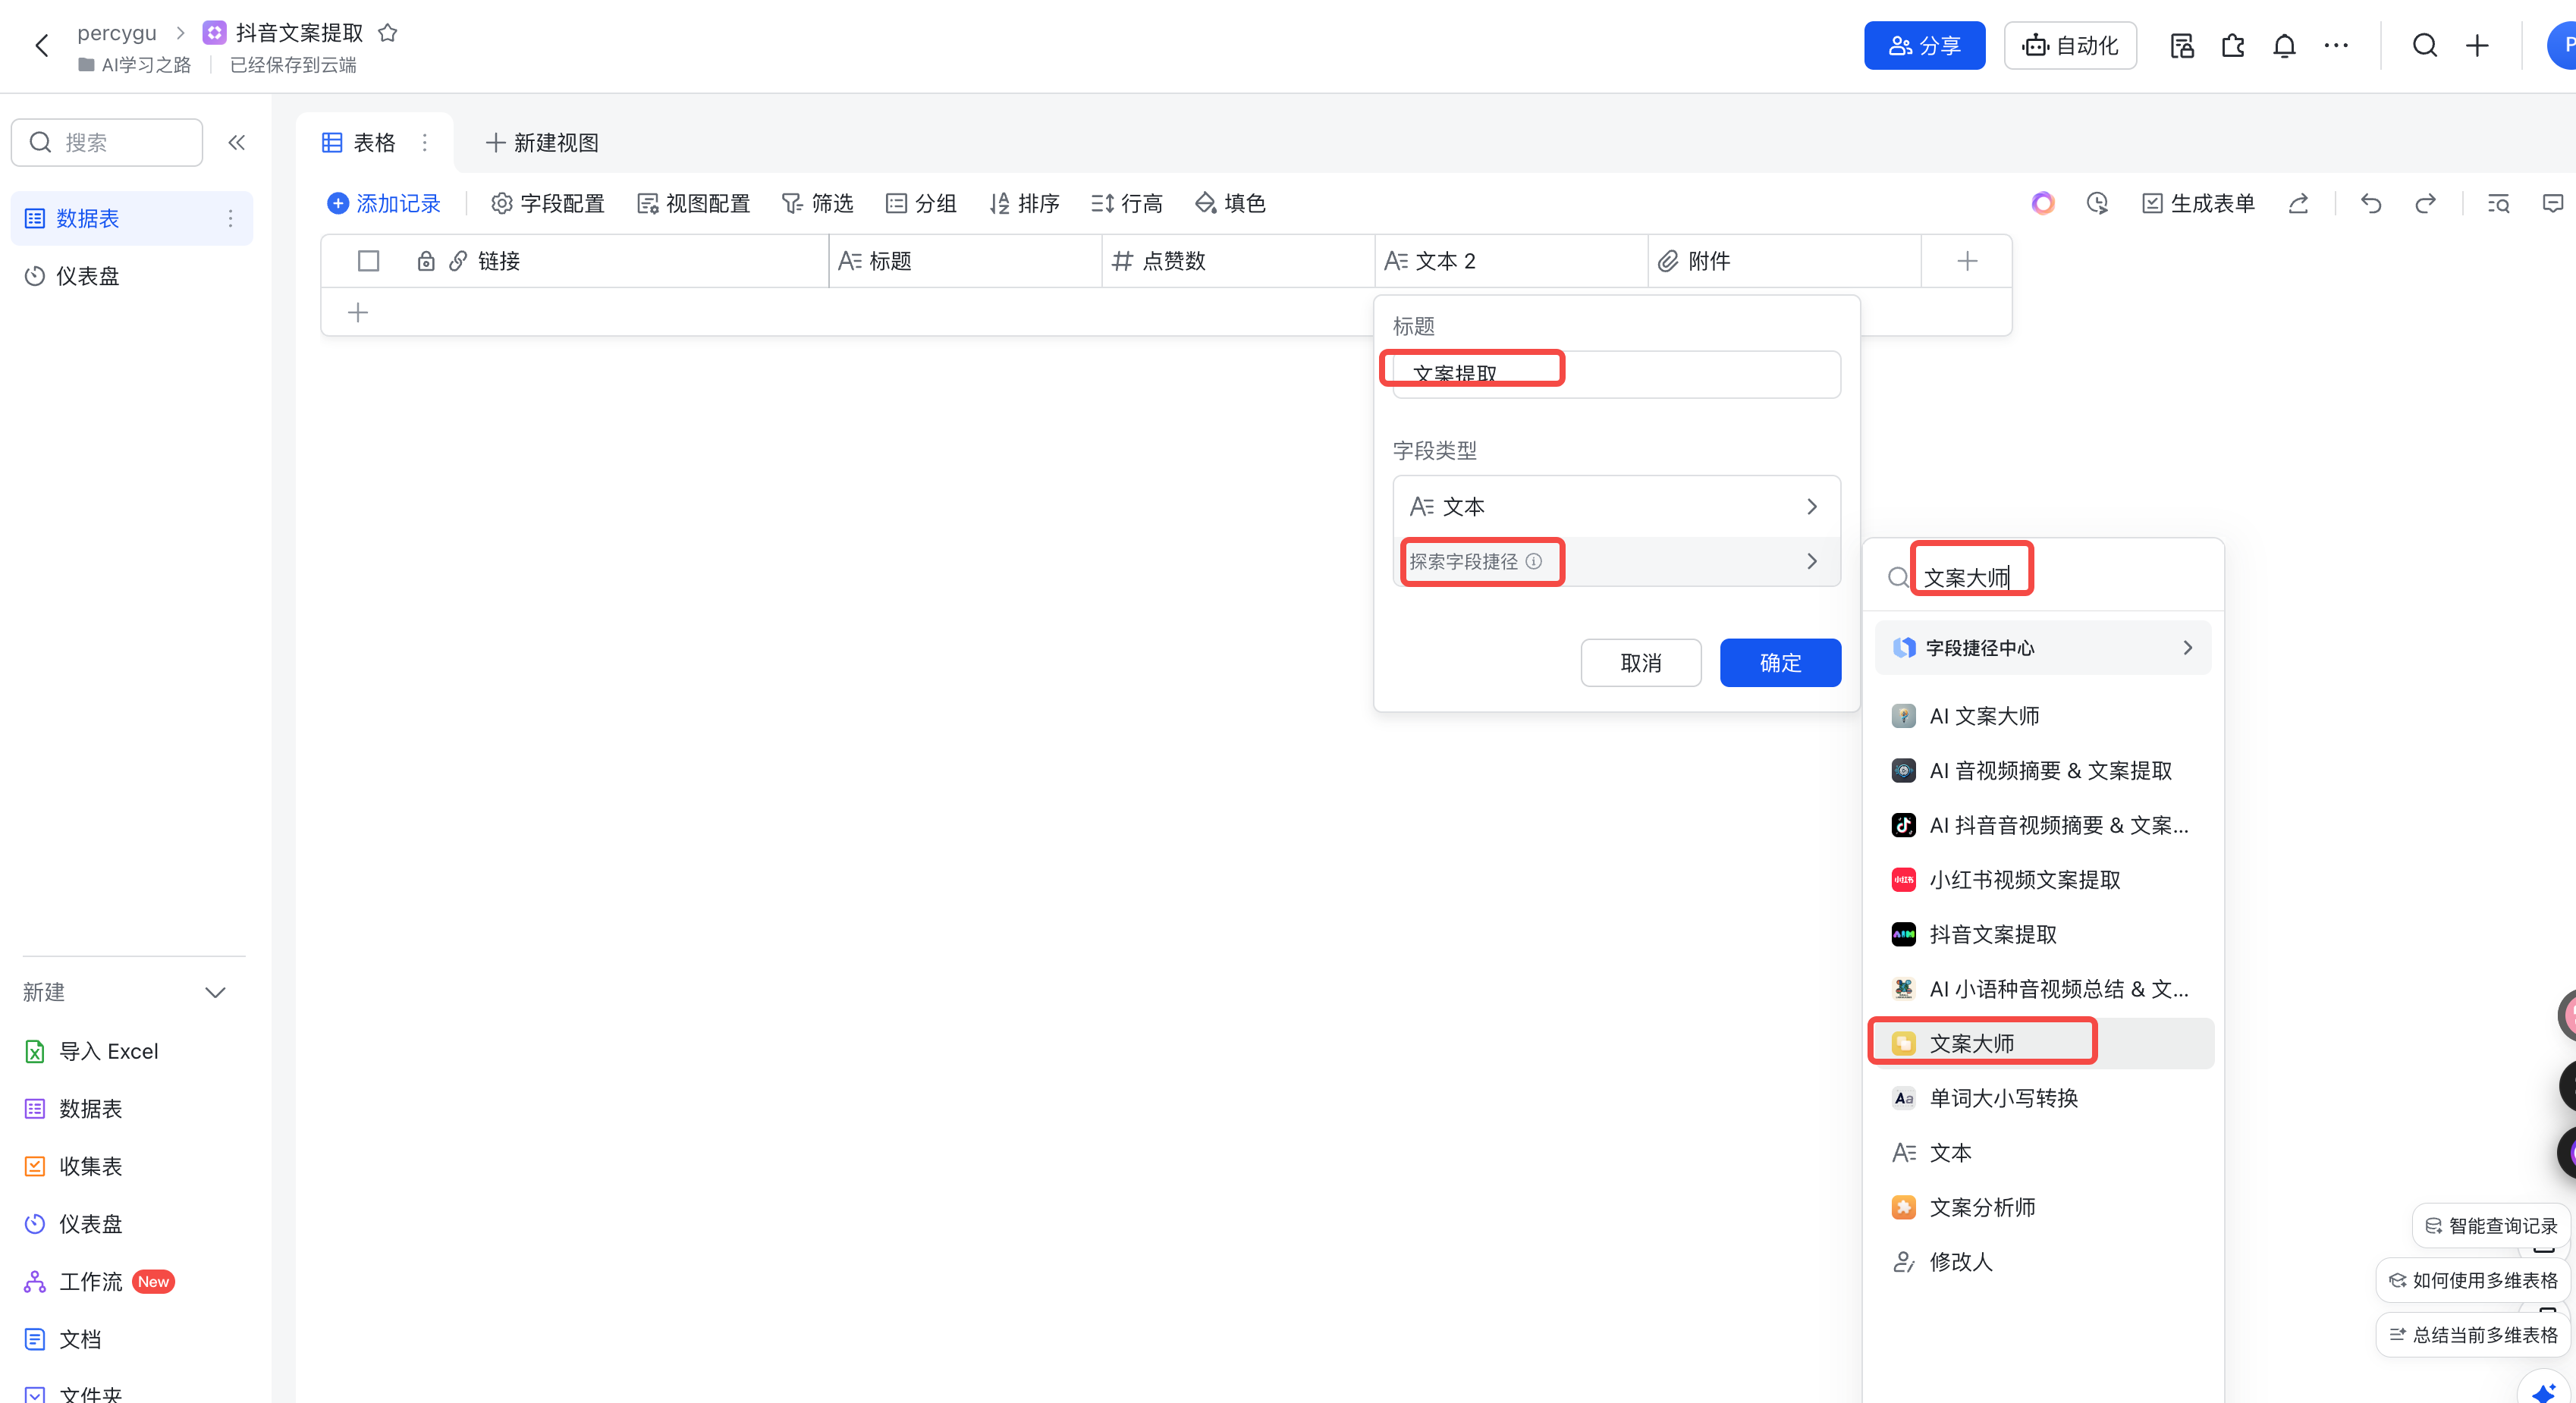Screen dimensions: 2576x1403
Task: Open 自动化 button
Action: (2070, 46)
